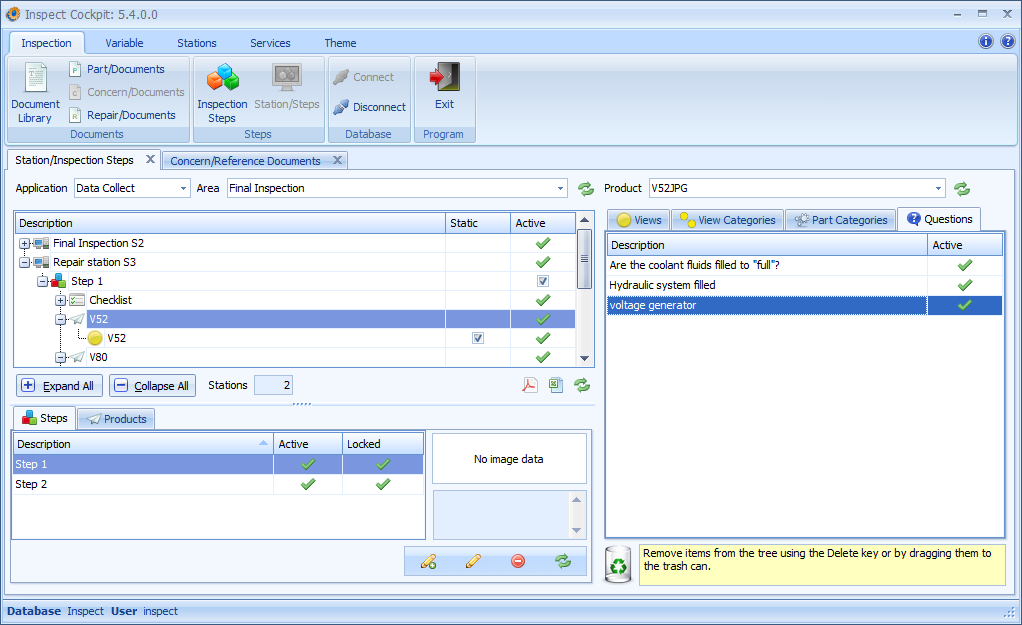Export tree to Excel
The height and width of the screenshot is (625, 1022).
pos(555,385)
